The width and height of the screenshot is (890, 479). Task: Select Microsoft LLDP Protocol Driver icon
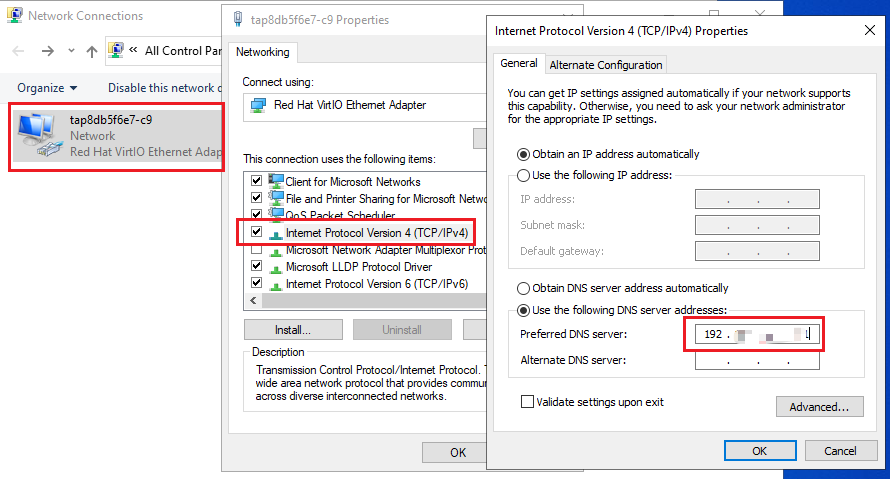[x=276, y=267]
